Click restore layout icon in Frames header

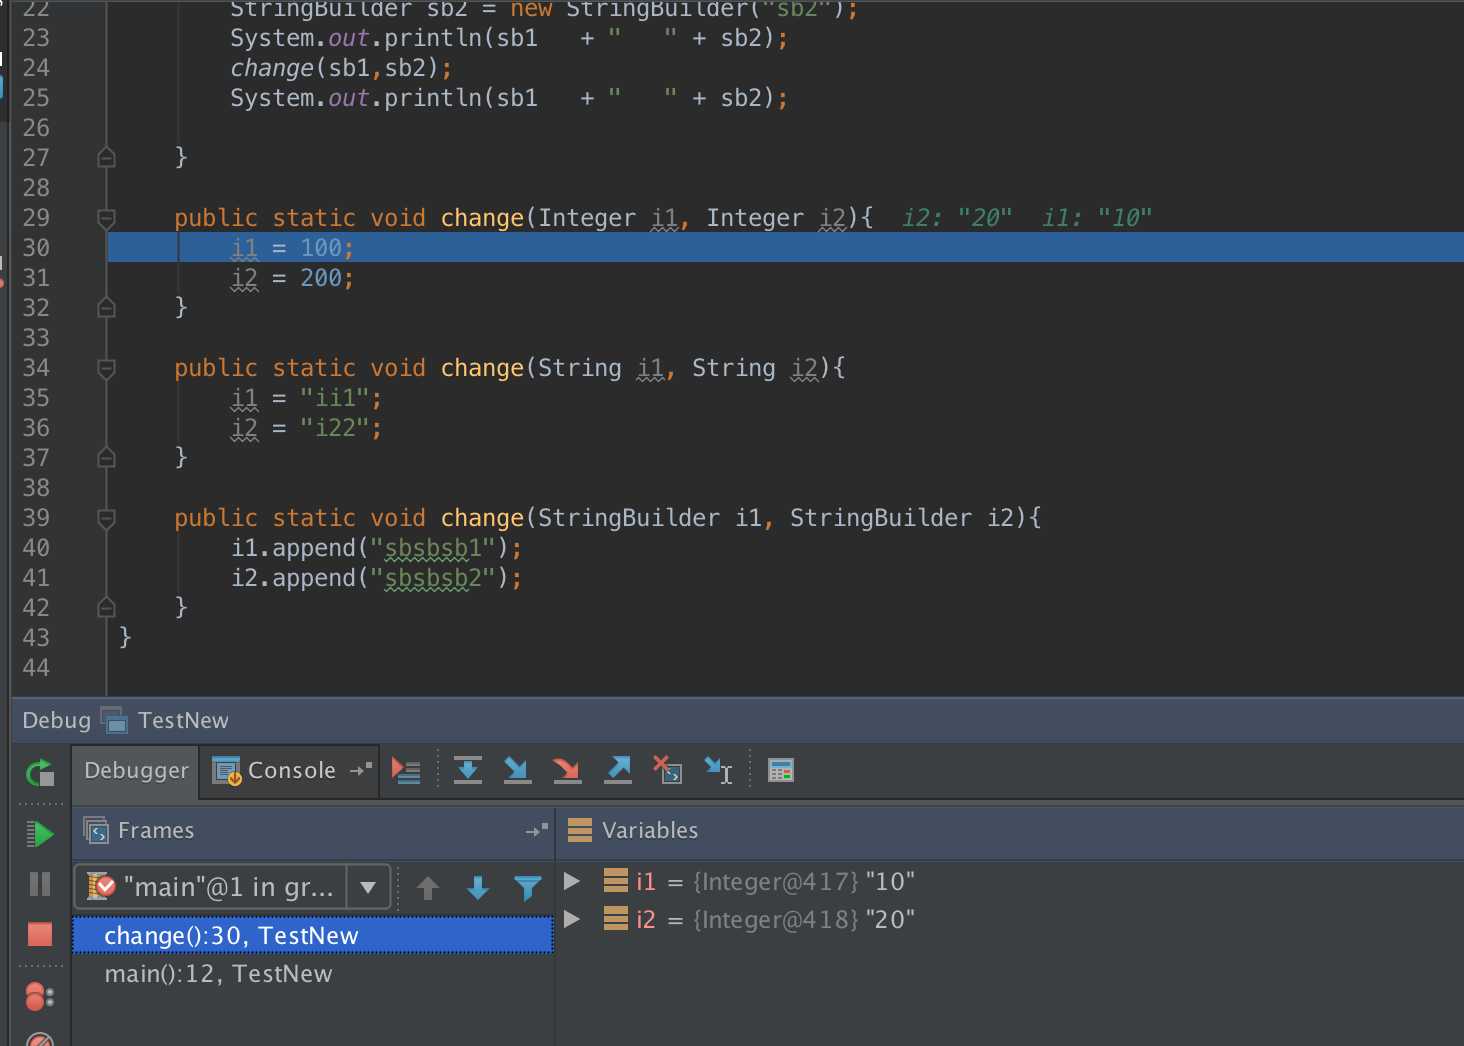tap(537, 830)
